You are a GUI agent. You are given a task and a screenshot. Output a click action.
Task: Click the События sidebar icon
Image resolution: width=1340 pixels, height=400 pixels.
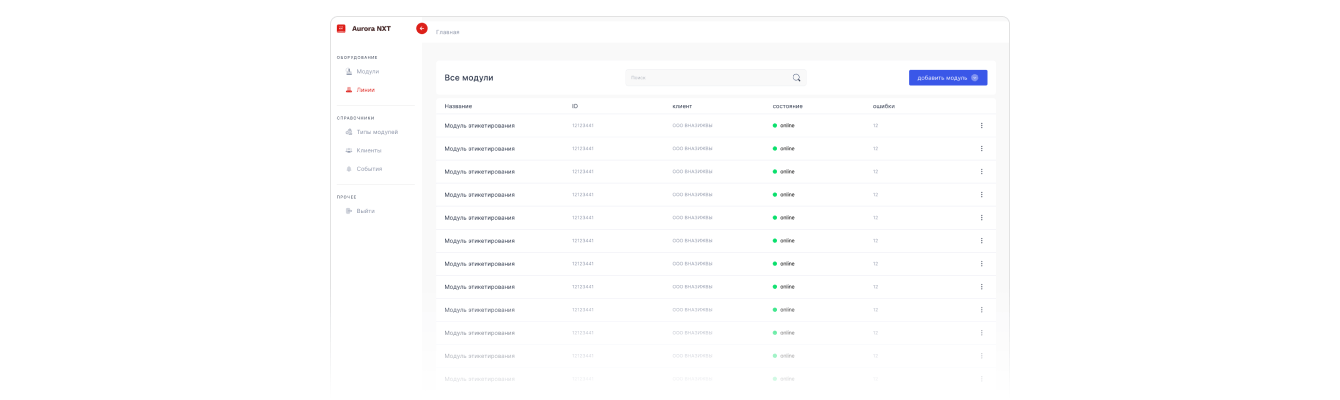(x=349, y=169)
